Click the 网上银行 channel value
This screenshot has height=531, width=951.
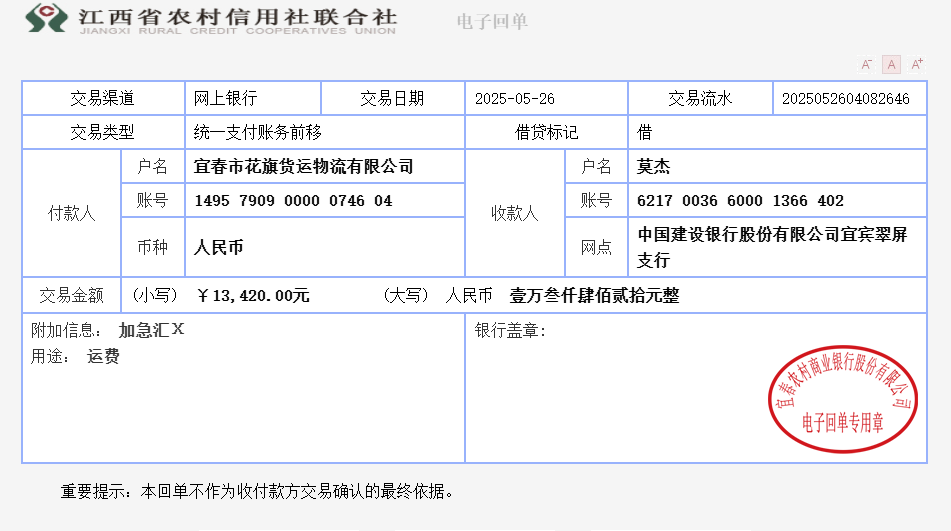pyautogui.click(x=226, y=98)
